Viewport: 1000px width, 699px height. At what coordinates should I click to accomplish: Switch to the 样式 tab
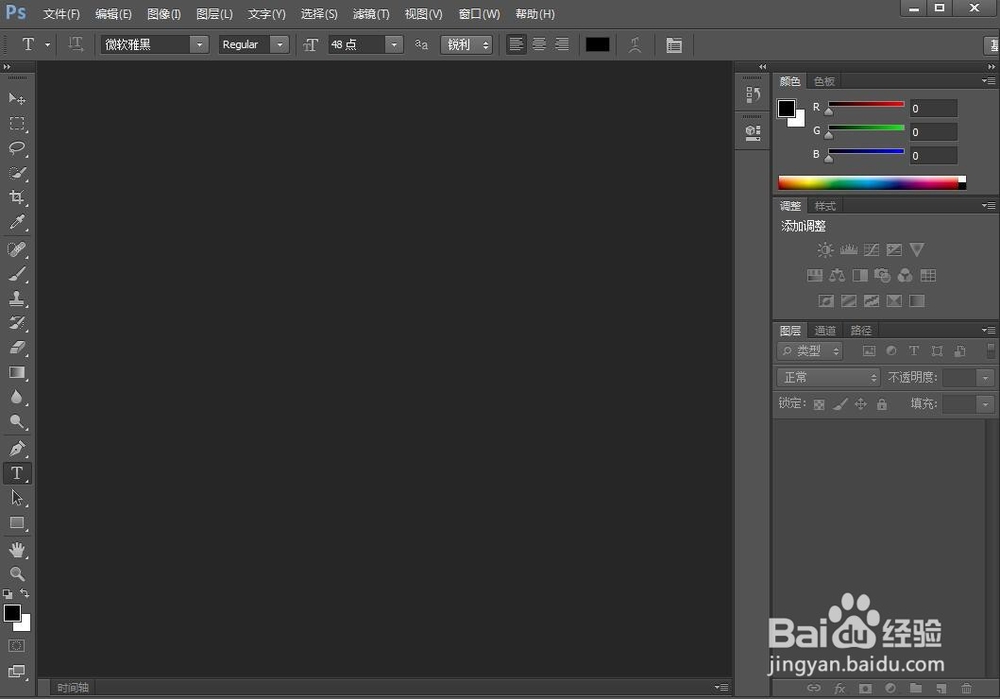(825, 206)
